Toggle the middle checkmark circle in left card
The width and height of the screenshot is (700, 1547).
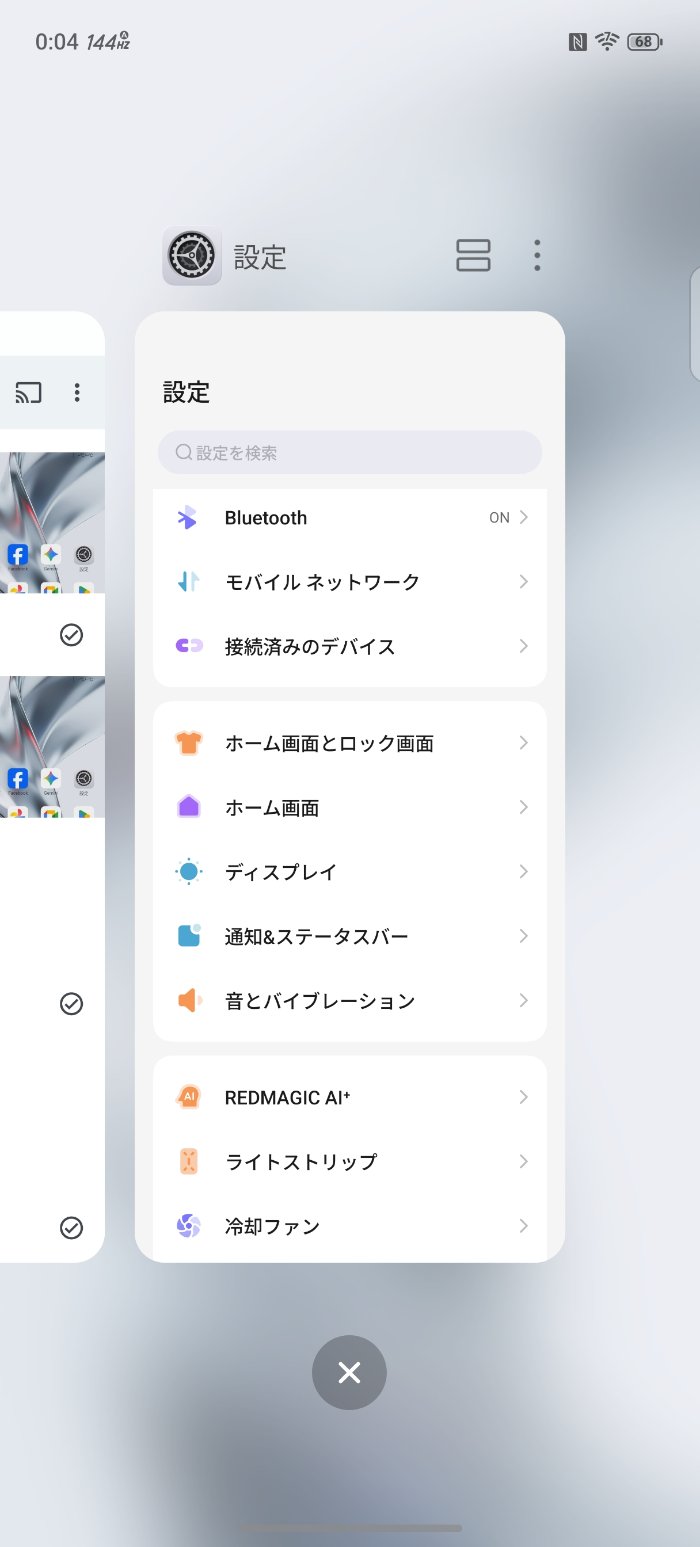tap(71, 1004)
